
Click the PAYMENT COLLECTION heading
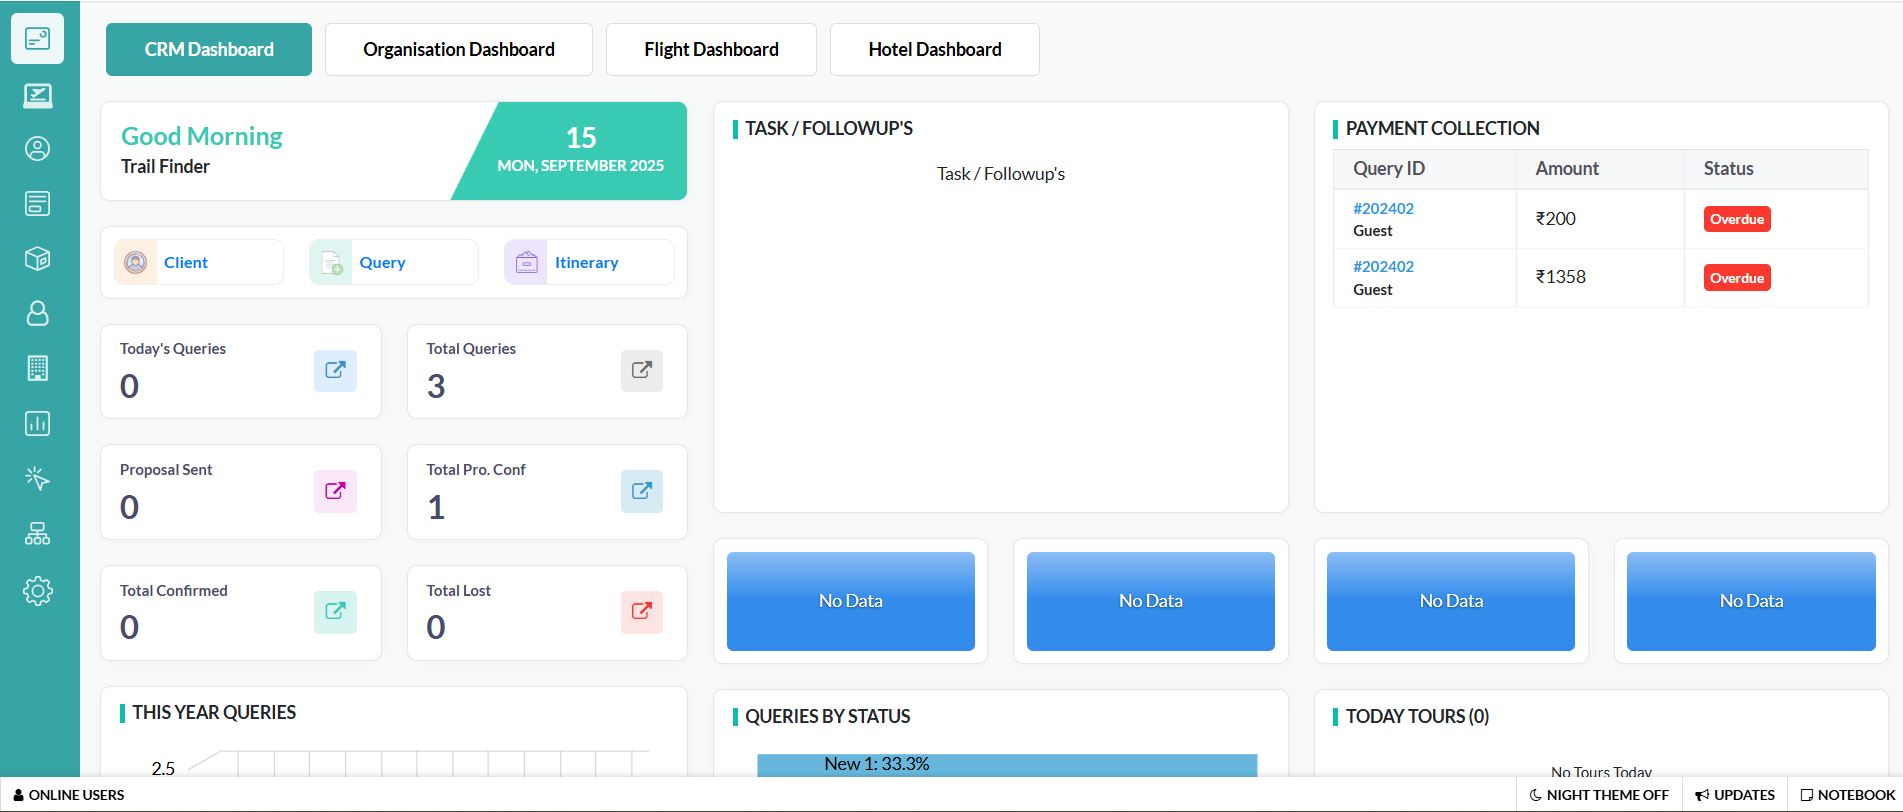pos(1443,128)
